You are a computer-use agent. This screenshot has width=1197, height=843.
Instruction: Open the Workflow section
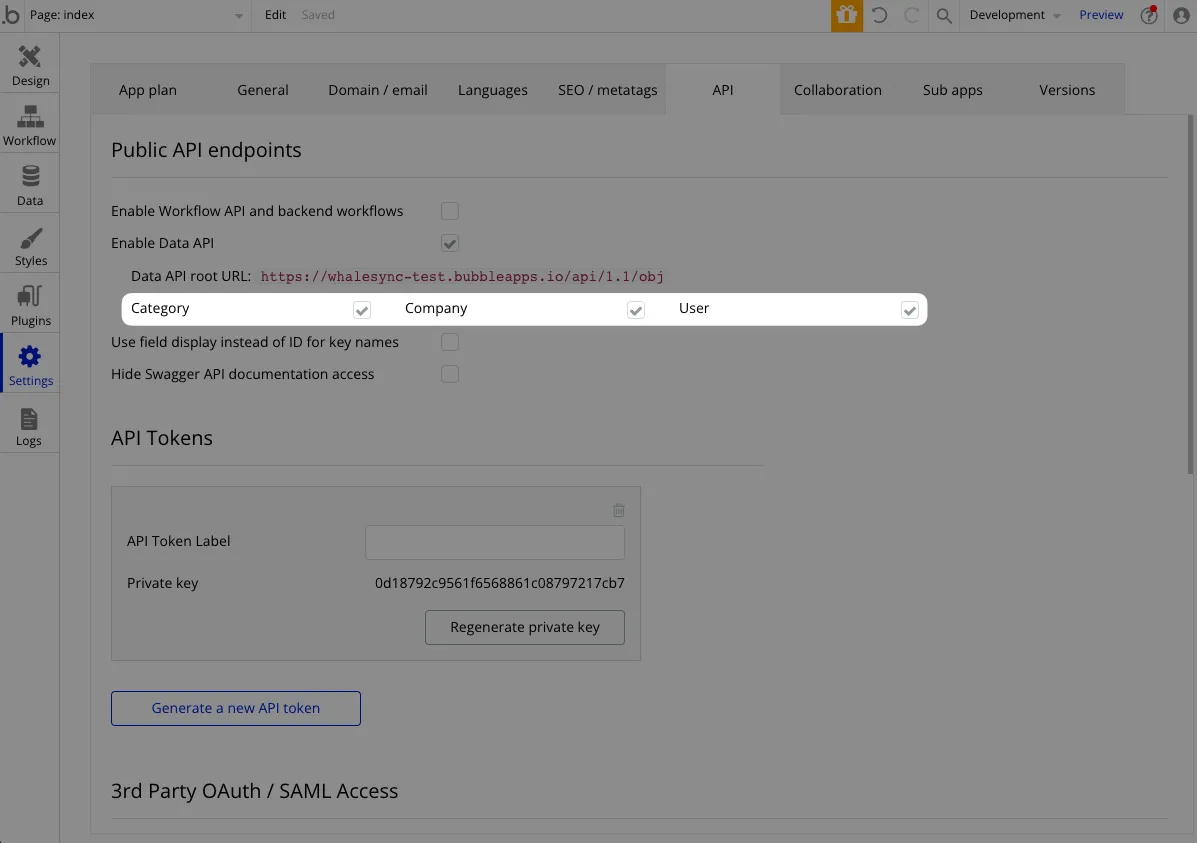coord(30,125)
